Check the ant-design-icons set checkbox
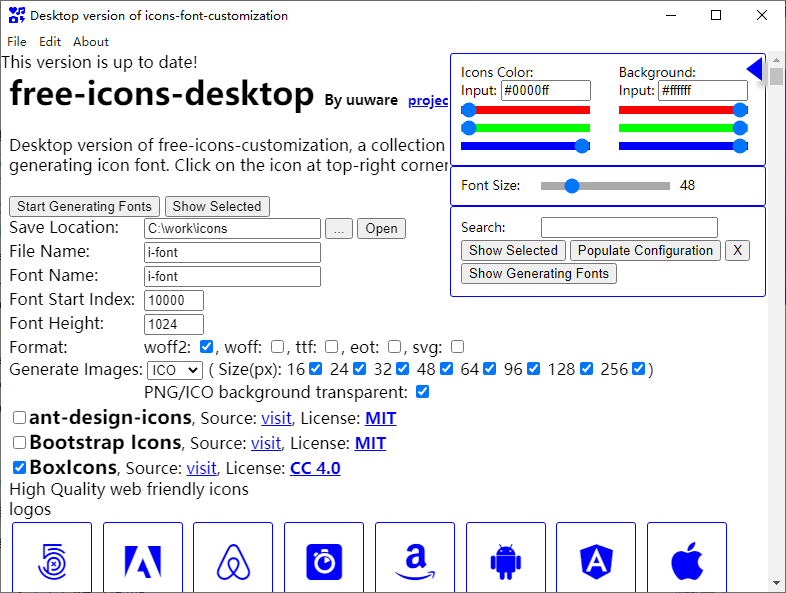Image resolution: width=786 pixels, height=593 pixels. 19,417
